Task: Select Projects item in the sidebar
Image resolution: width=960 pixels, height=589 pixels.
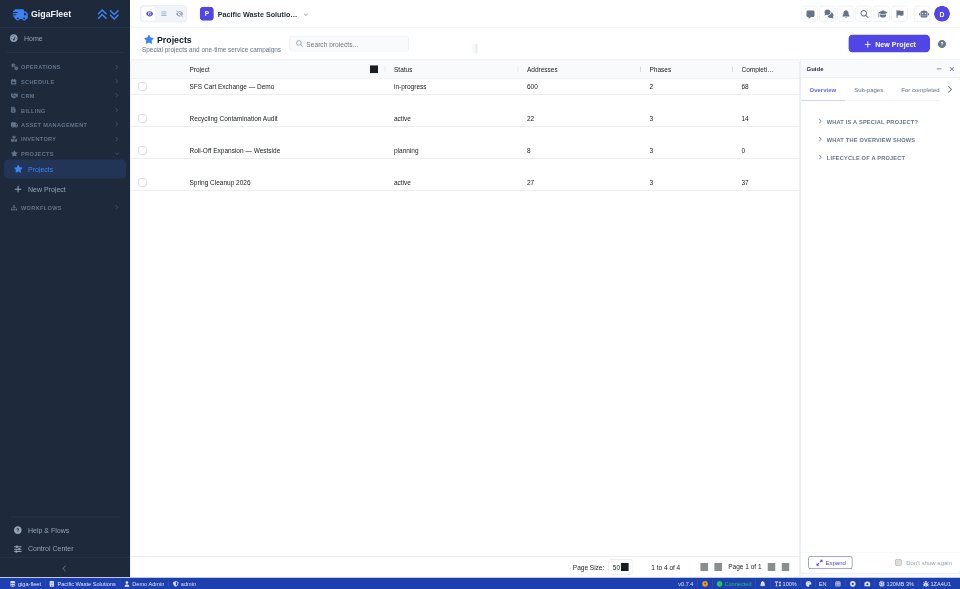Action: click(65, 169)
